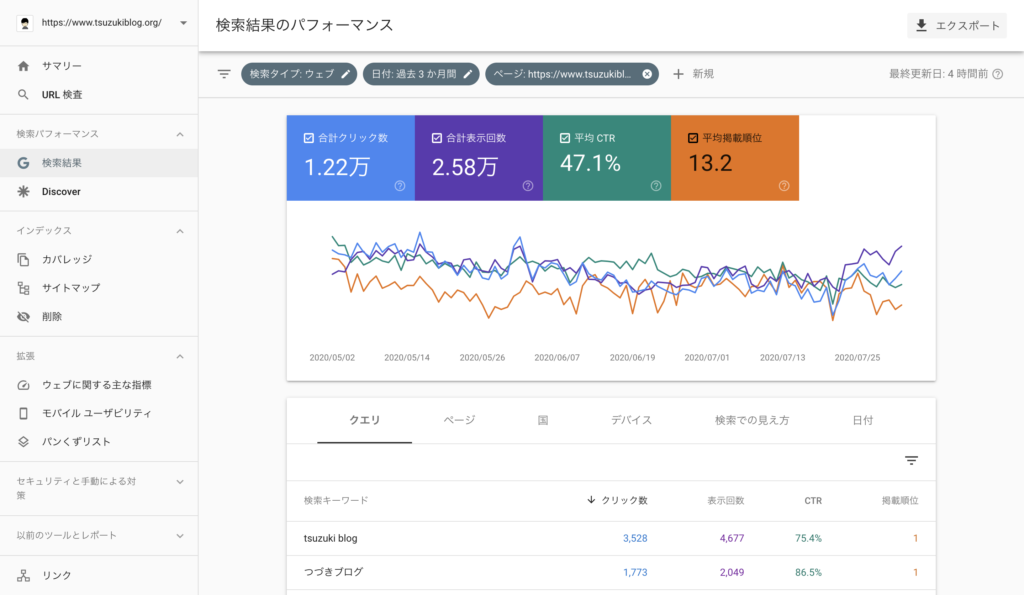The image size is (1024, 595).
Task: Click the カバレッジ pages icon
Action: (24, 259)
